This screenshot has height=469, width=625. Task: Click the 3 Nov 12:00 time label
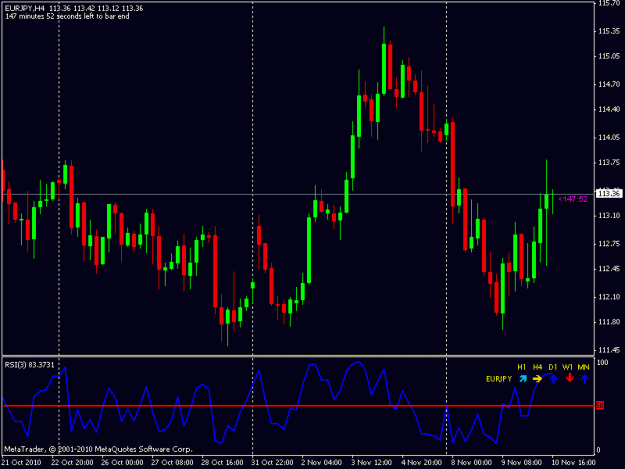(371, 463)
